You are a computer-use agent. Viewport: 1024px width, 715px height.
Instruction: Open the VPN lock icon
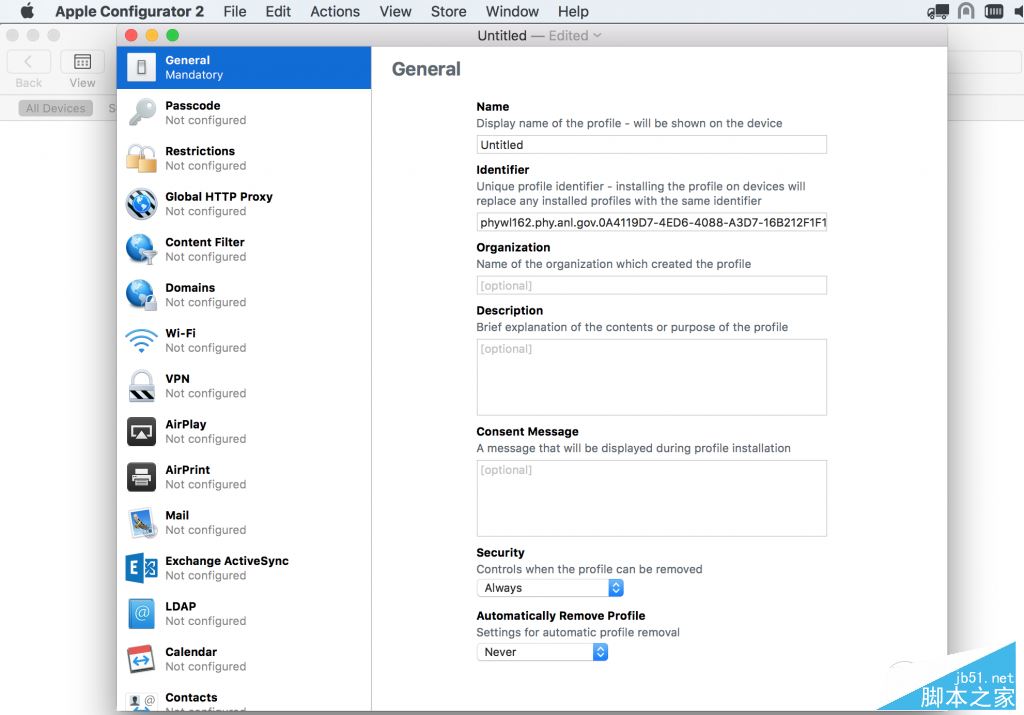click(x=141, y=386)
